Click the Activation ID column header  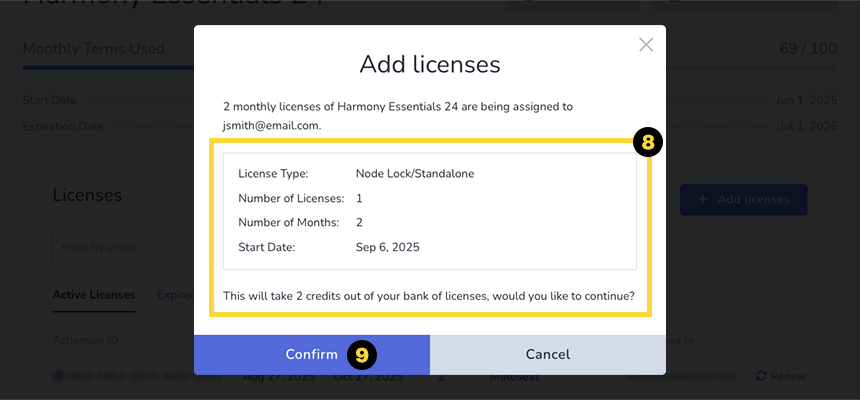(x=85, y=340)
